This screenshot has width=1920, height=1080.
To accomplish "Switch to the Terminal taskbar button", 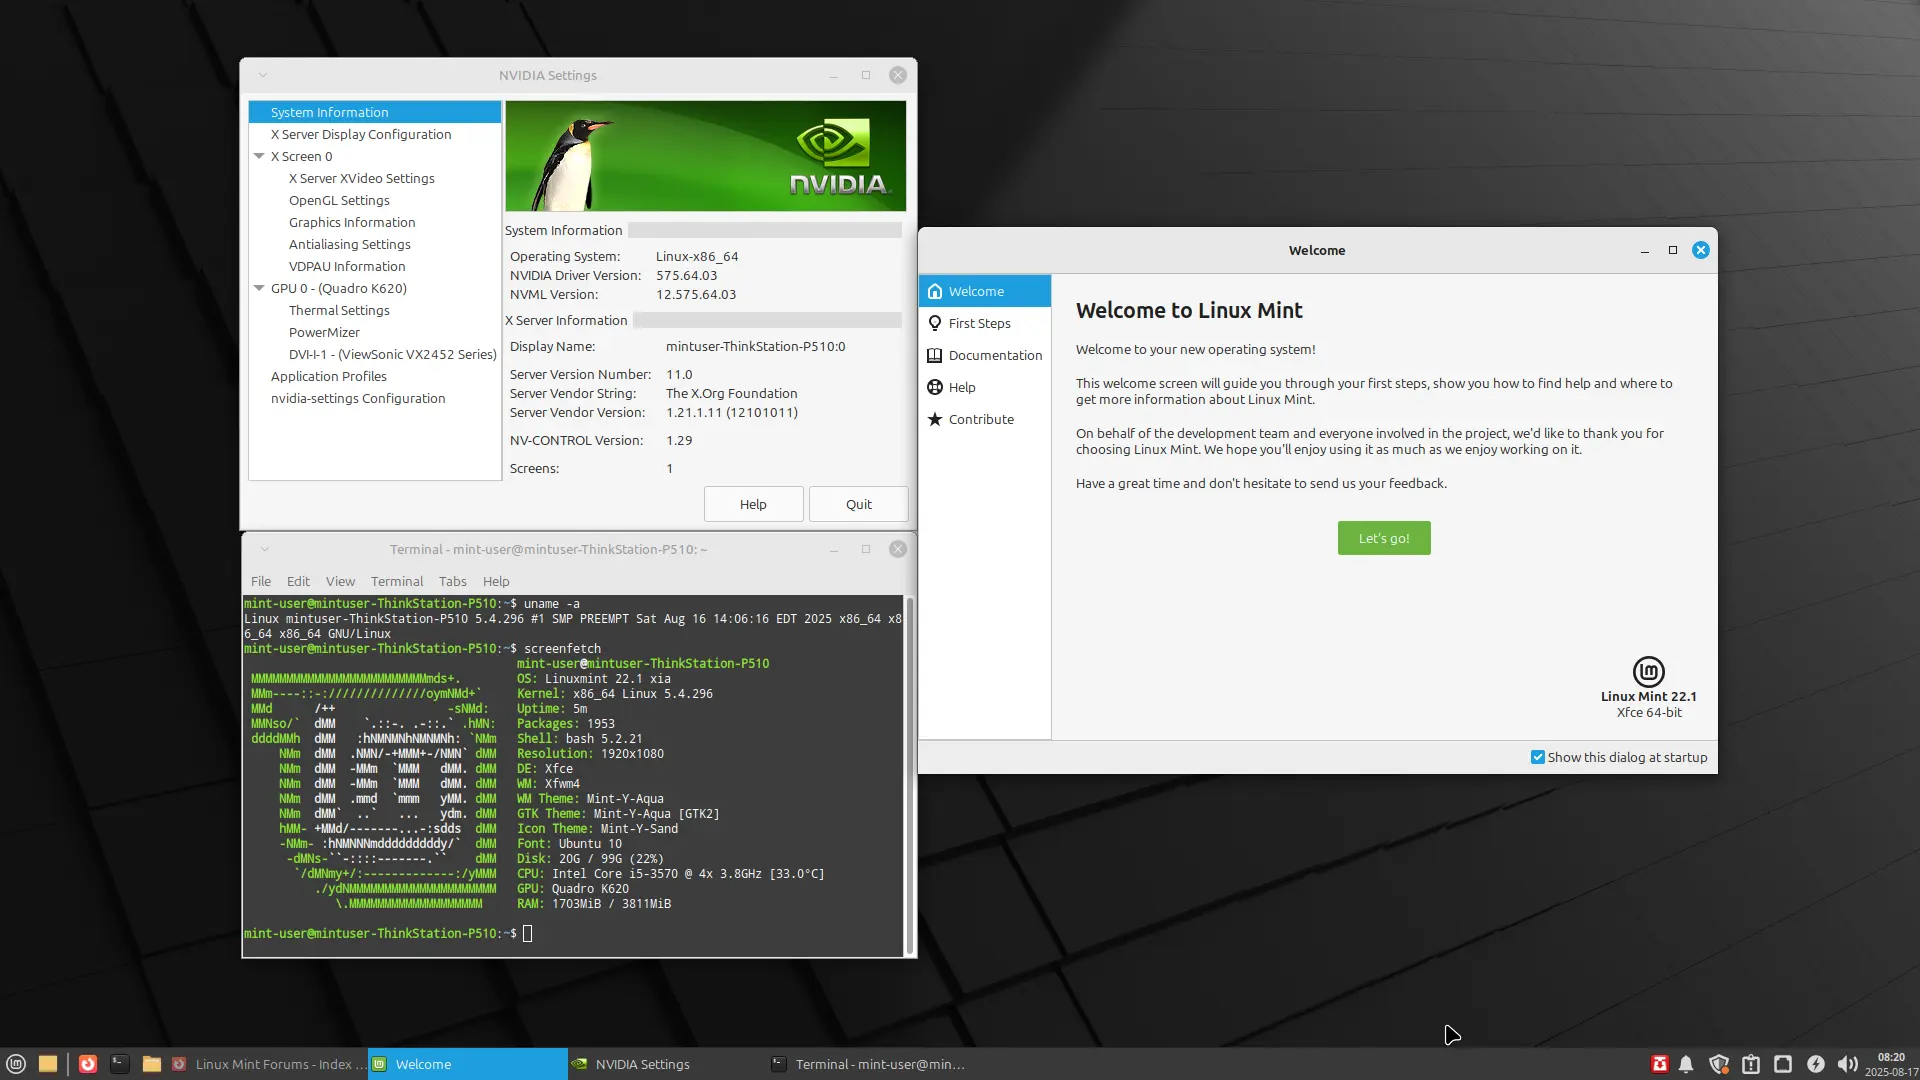I will click(867, 1064).
